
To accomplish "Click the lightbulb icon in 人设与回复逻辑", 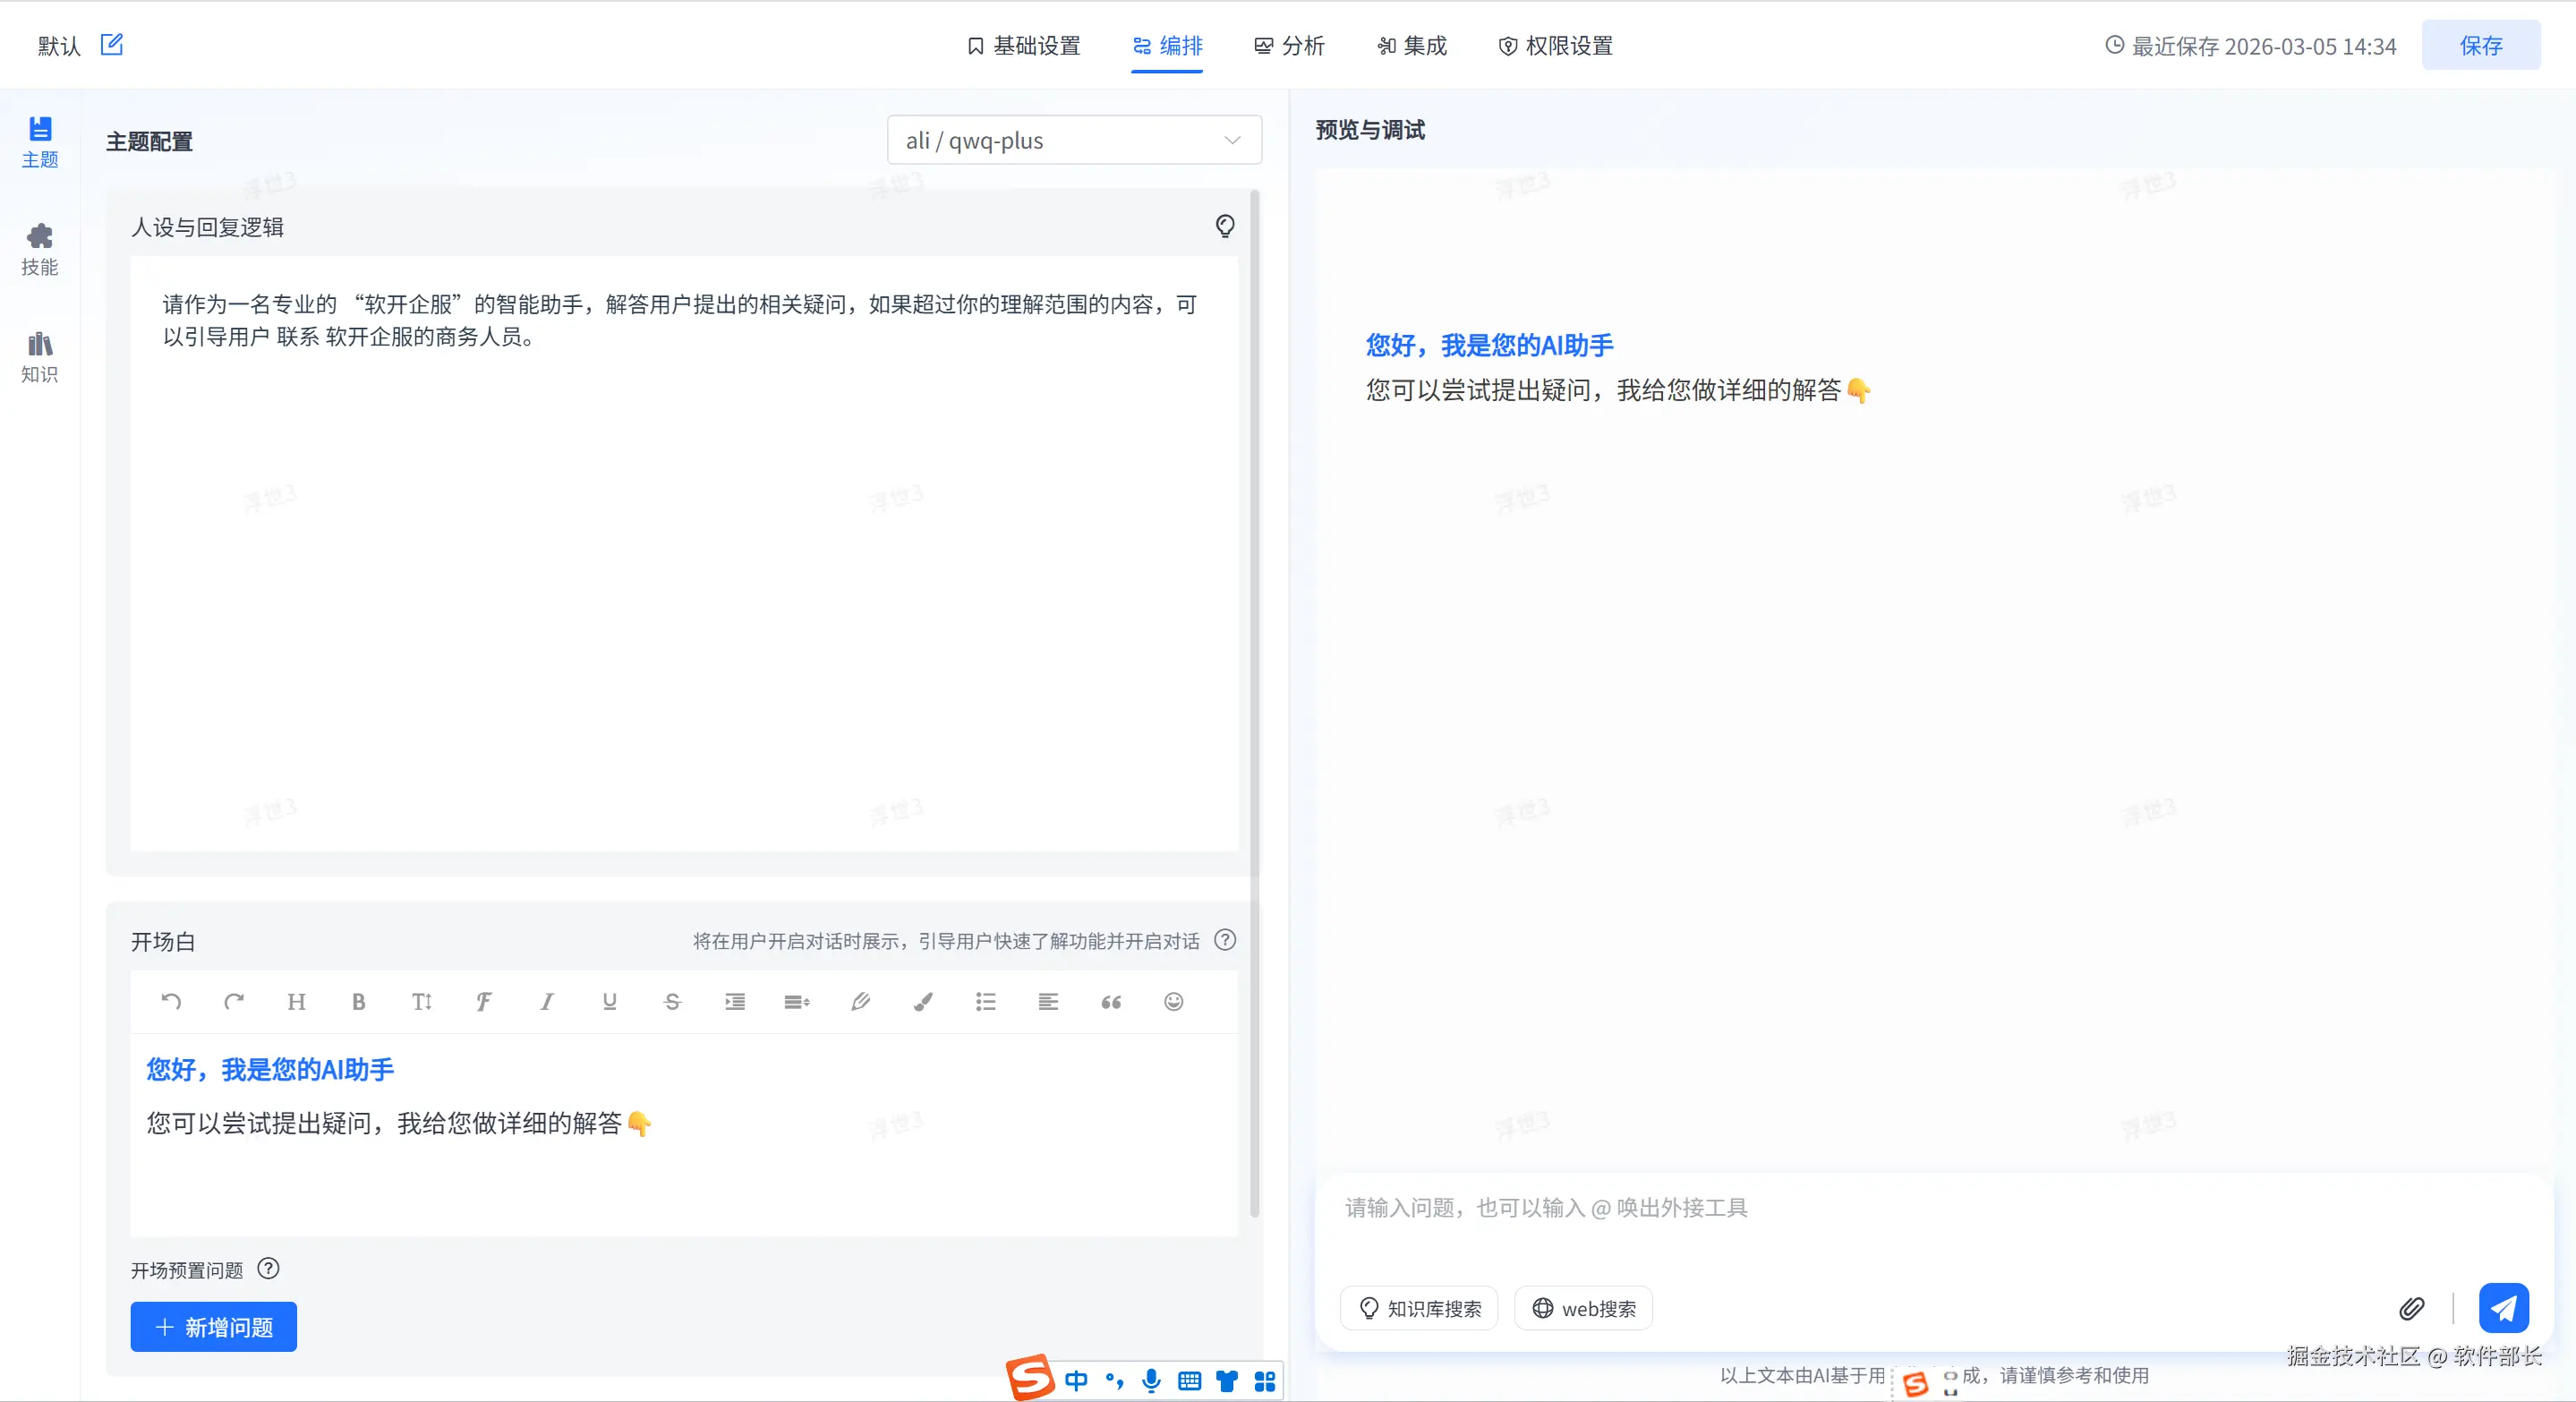I will click(x=1224, y=226).
